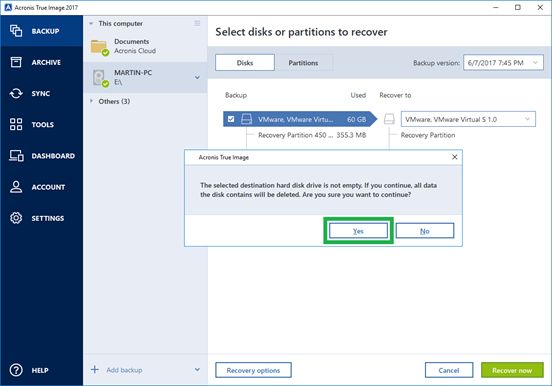This screenshot has height=386, width=552.
Task: Open the Account person icon
Action: click(x=16, y=187)
